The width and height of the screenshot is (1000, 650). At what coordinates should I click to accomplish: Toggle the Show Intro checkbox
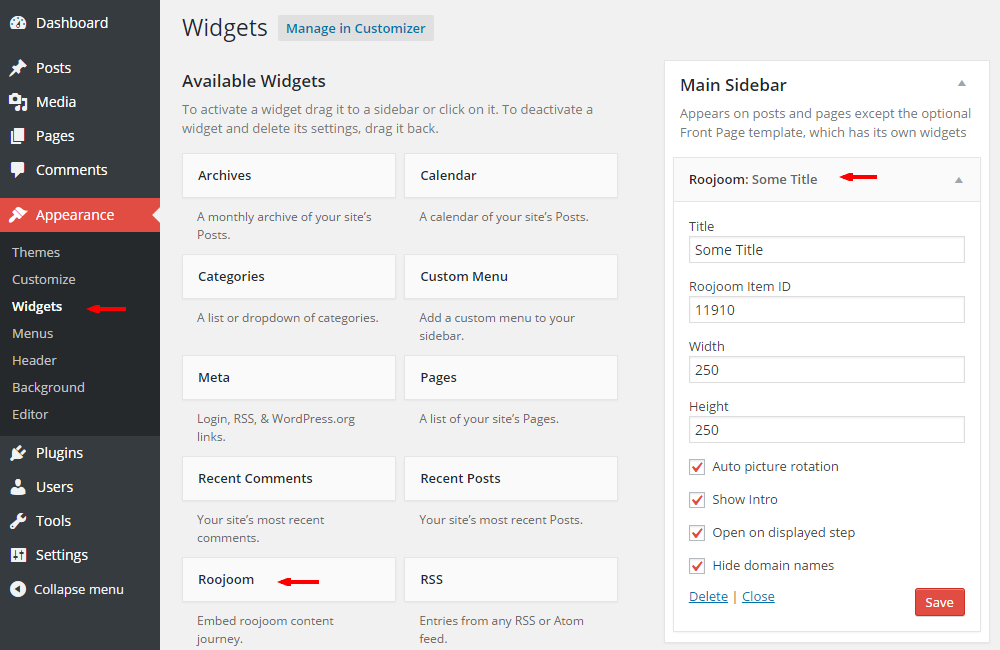(697, 499)
